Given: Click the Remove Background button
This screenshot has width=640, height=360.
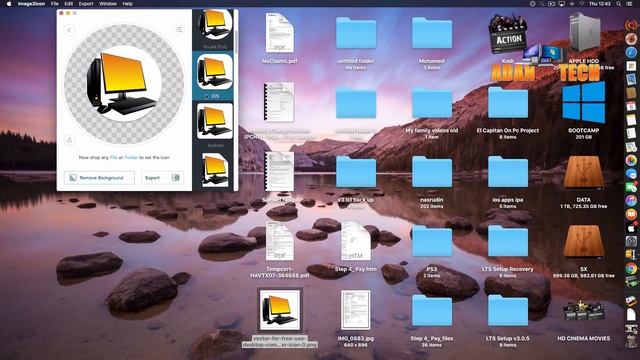Looking at the screenshot, I should 99,178.
